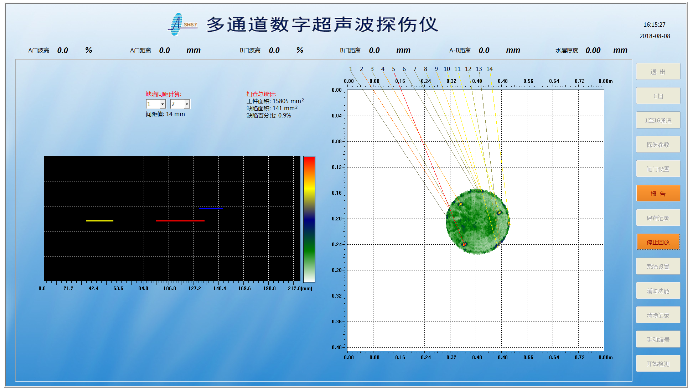
Task: Click the upper orange button in right panel
Action: point(658,193)
